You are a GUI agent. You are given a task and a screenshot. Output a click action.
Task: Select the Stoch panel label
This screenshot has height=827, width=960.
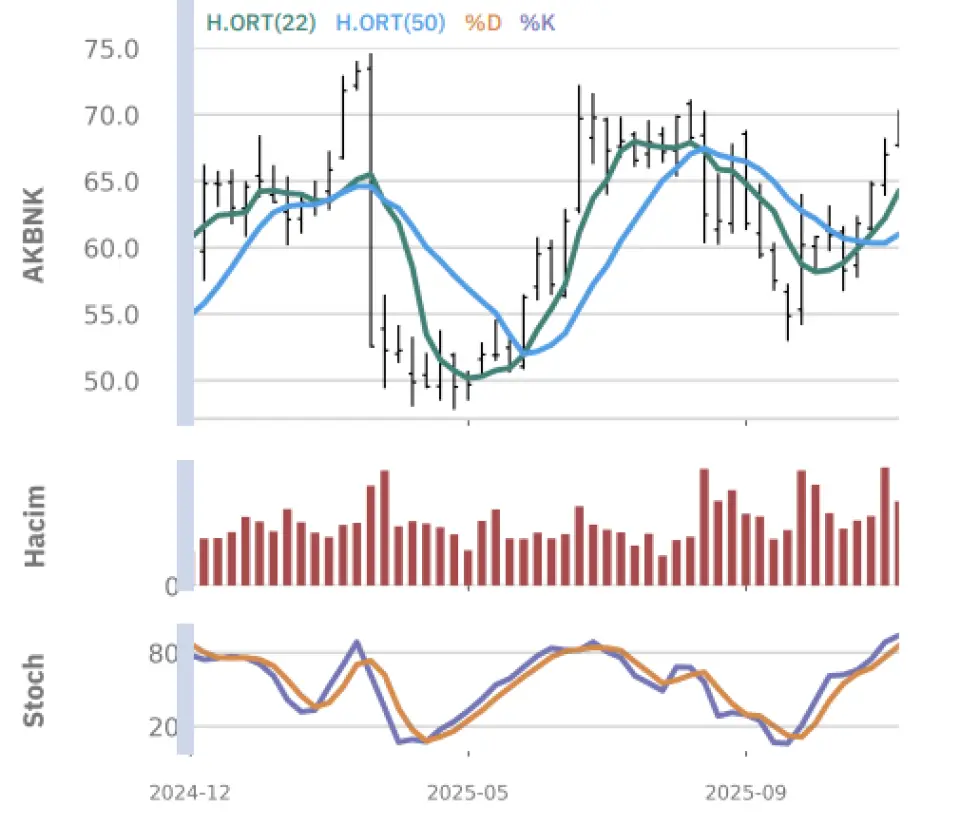[x=34, y=690]
